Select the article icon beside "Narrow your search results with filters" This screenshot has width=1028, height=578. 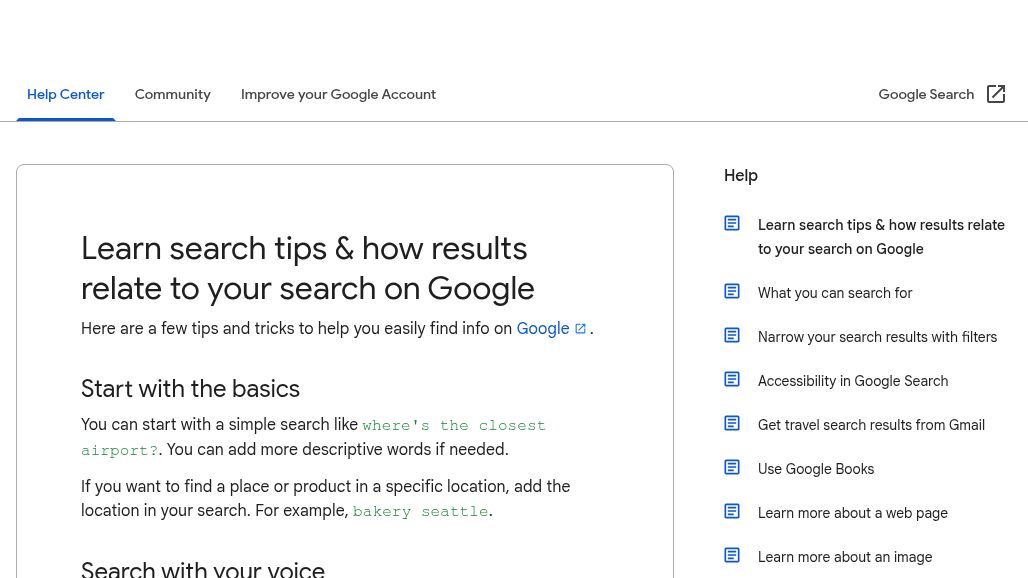click(732, 335)
